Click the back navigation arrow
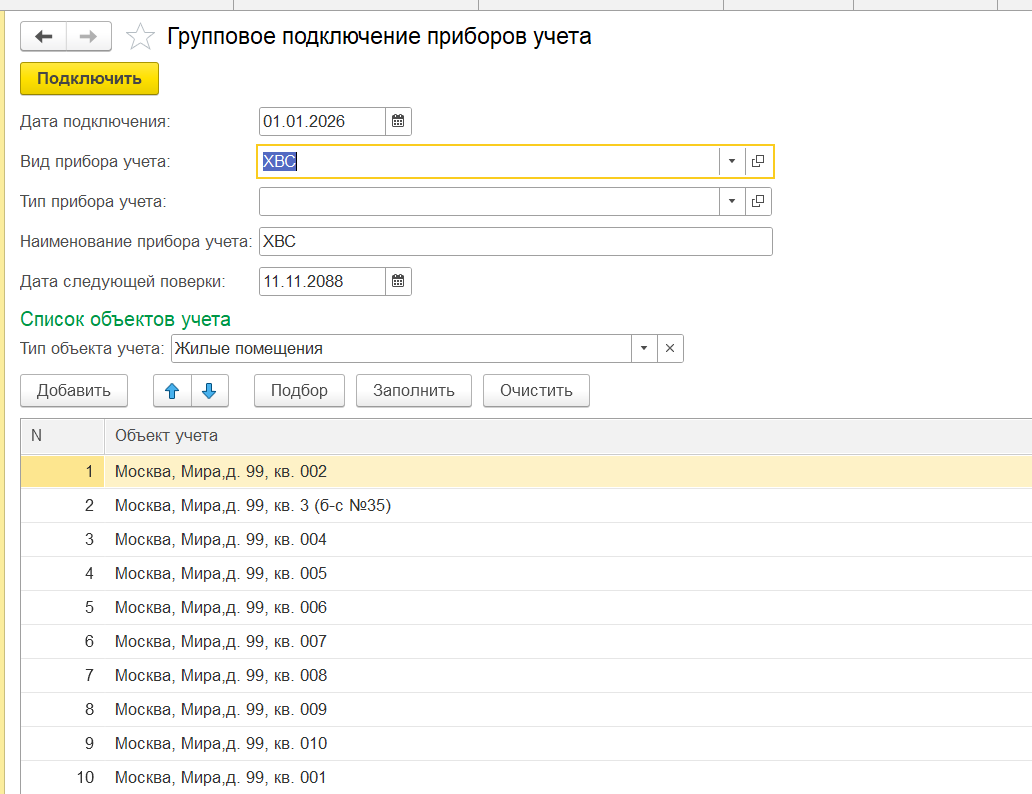Screen dimensions: 1032x794 43,37
